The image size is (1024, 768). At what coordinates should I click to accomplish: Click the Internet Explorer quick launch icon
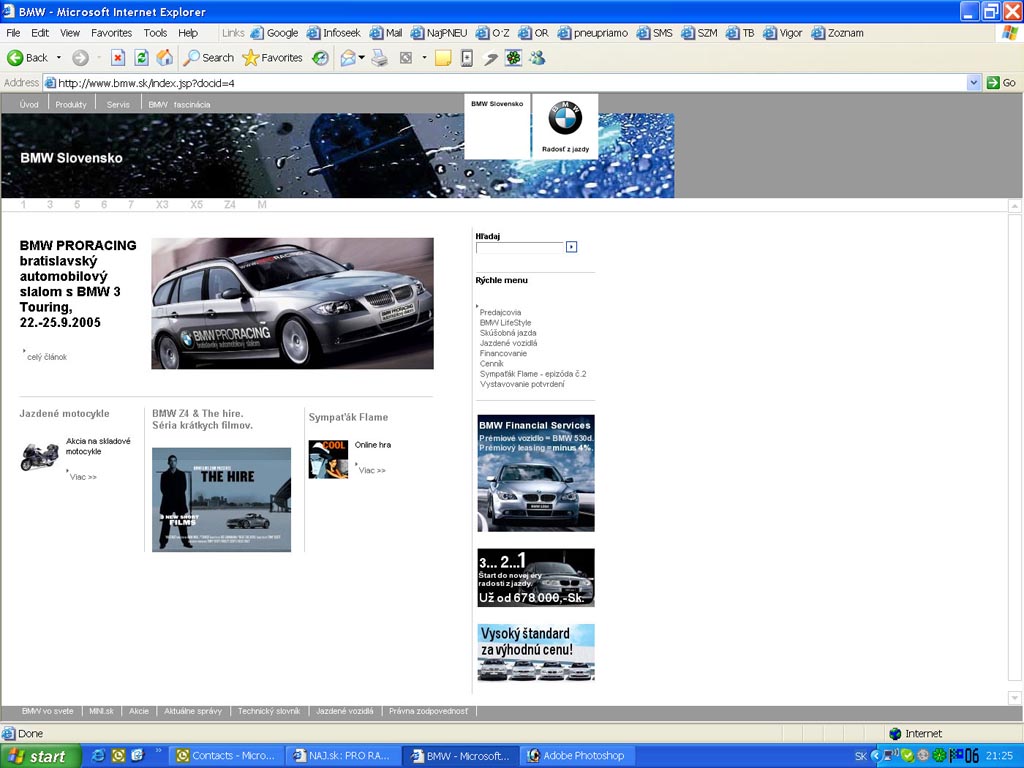(x=98, y=756)
